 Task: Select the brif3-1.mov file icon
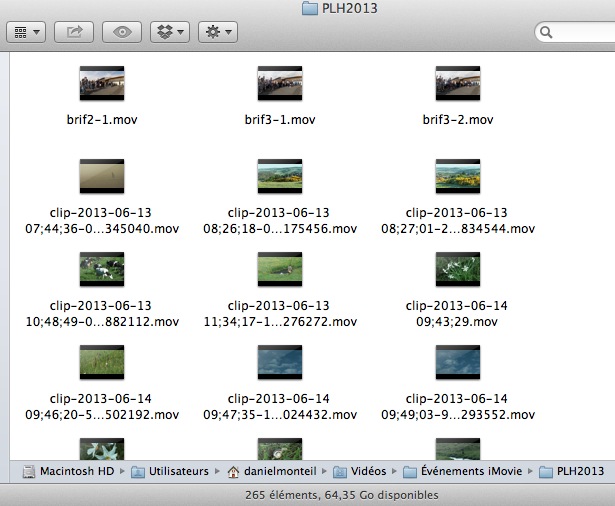(x=279, y=83)
